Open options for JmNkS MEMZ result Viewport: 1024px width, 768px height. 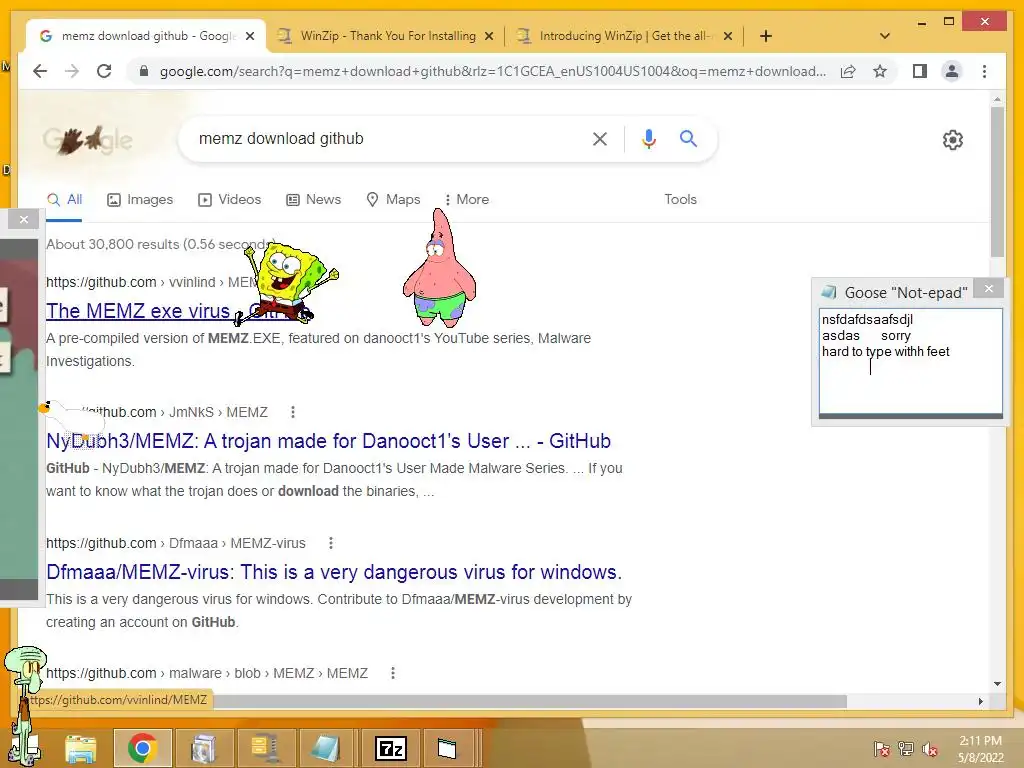pos(293,412)
